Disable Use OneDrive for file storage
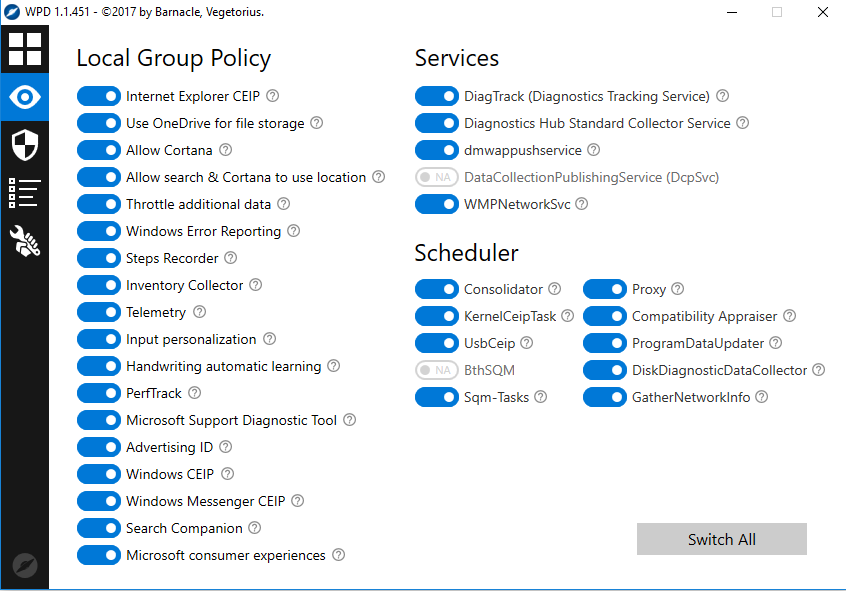The image size is (846, 591). pyautogui.click(x=99, y=123)
